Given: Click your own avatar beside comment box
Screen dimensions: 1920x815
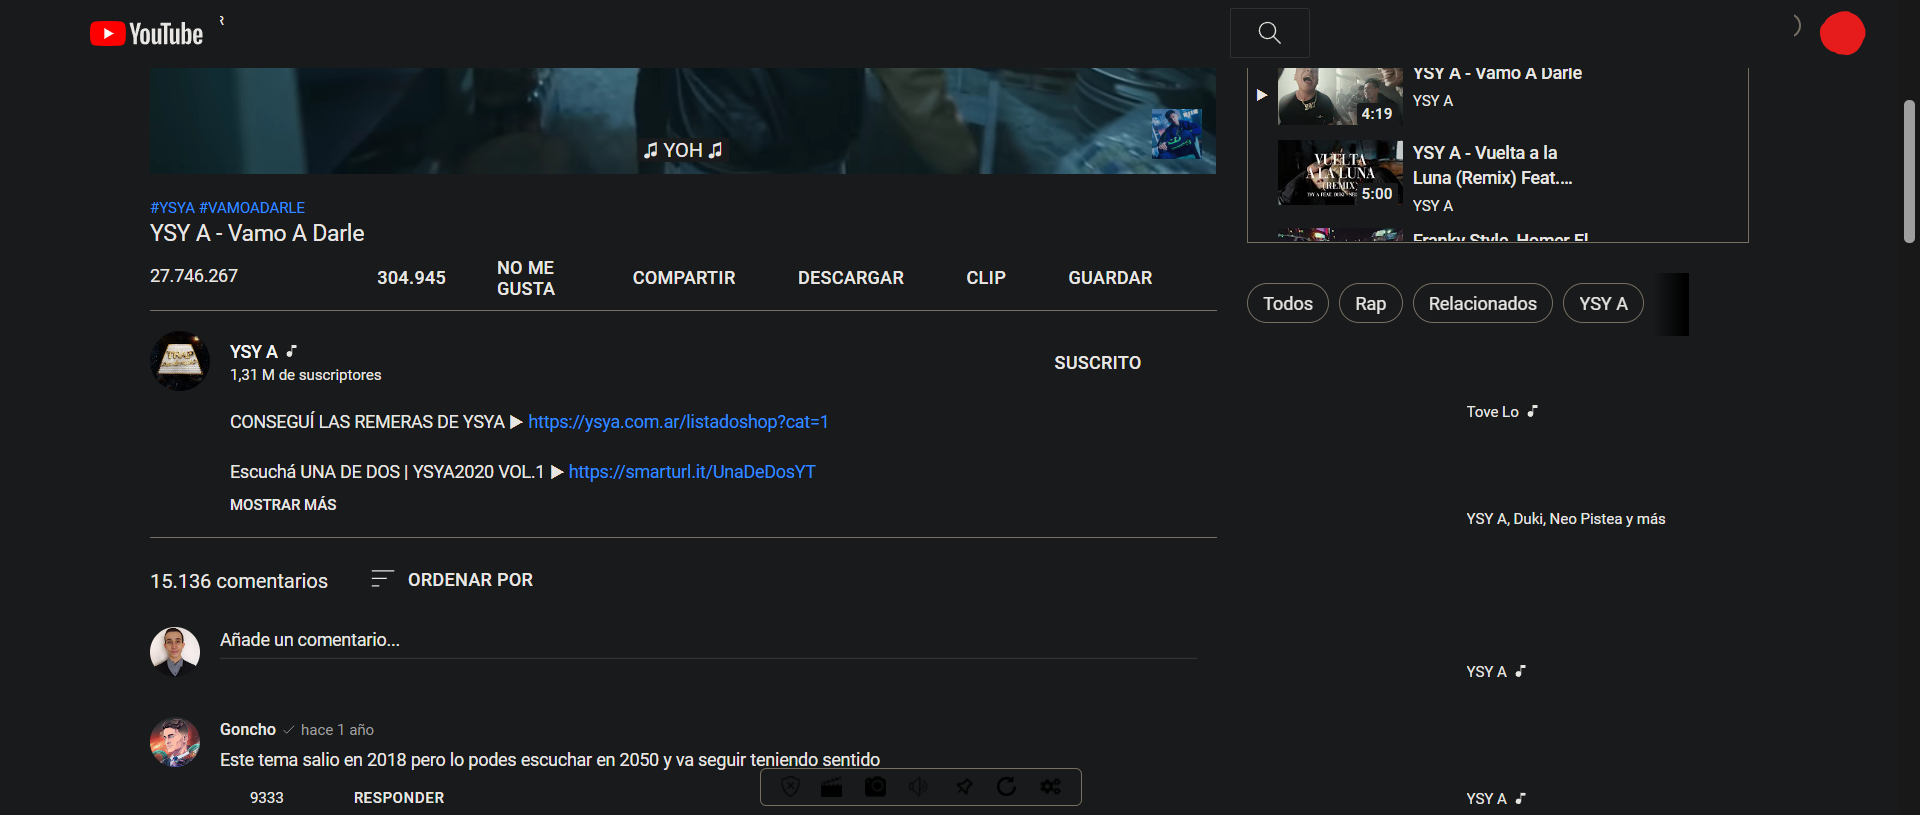Looking at the screenshot, I should click(175, 652).
